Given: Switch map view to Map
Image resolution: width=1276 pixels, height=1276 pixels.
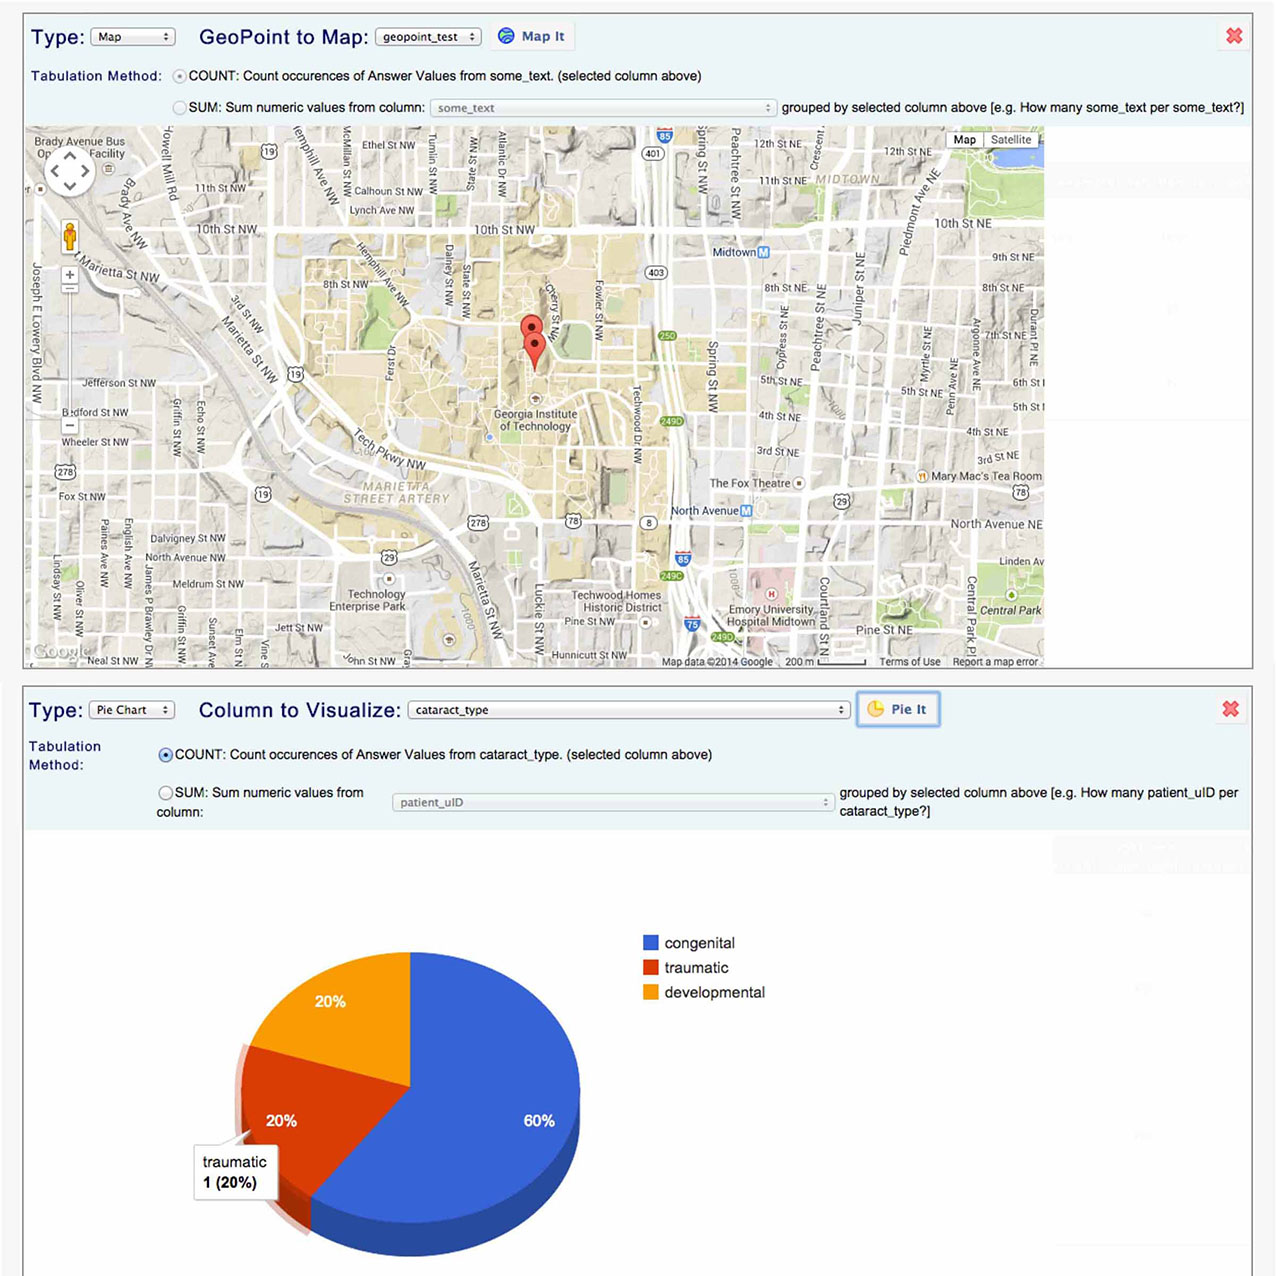Looking at the screenshot, I should tap(965, 140).
